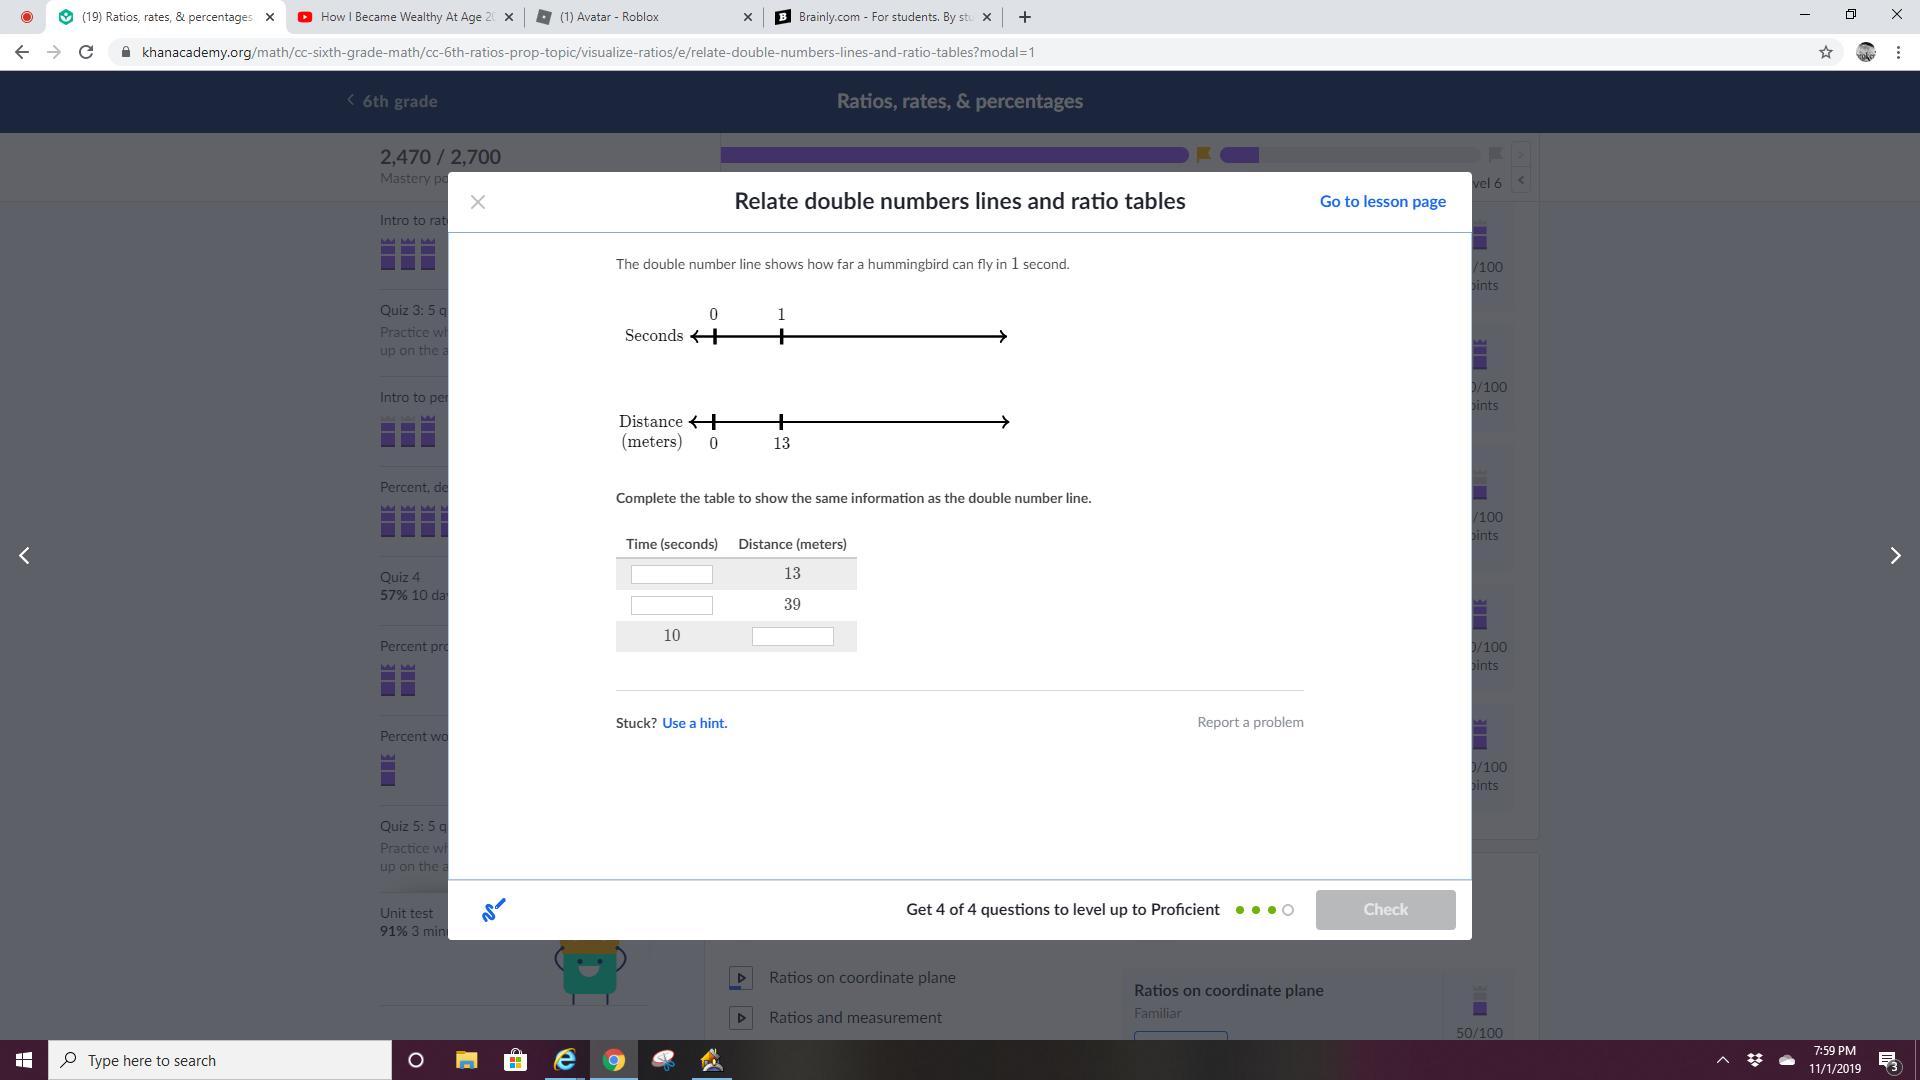Click Report a problem link
This screenshot has height=1080, width=1920.
pos(1250,722)
